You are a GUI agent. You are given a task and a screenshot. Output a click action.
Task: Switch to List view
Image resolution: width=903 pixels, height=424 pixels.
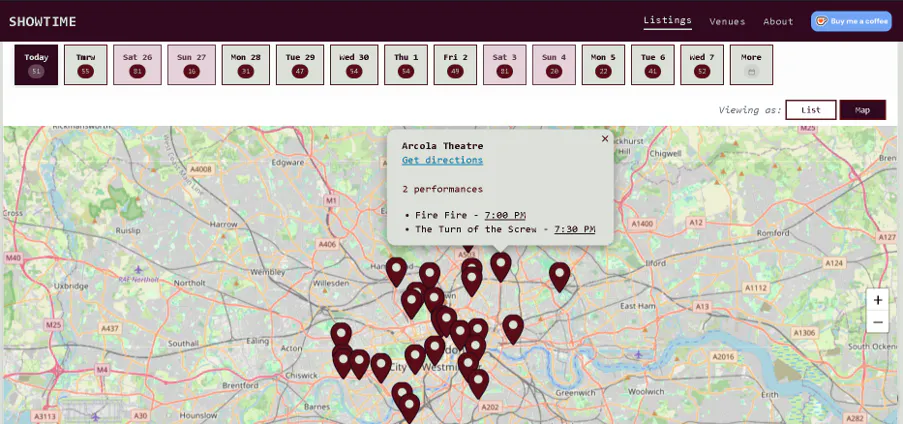(x=810, y=109)
